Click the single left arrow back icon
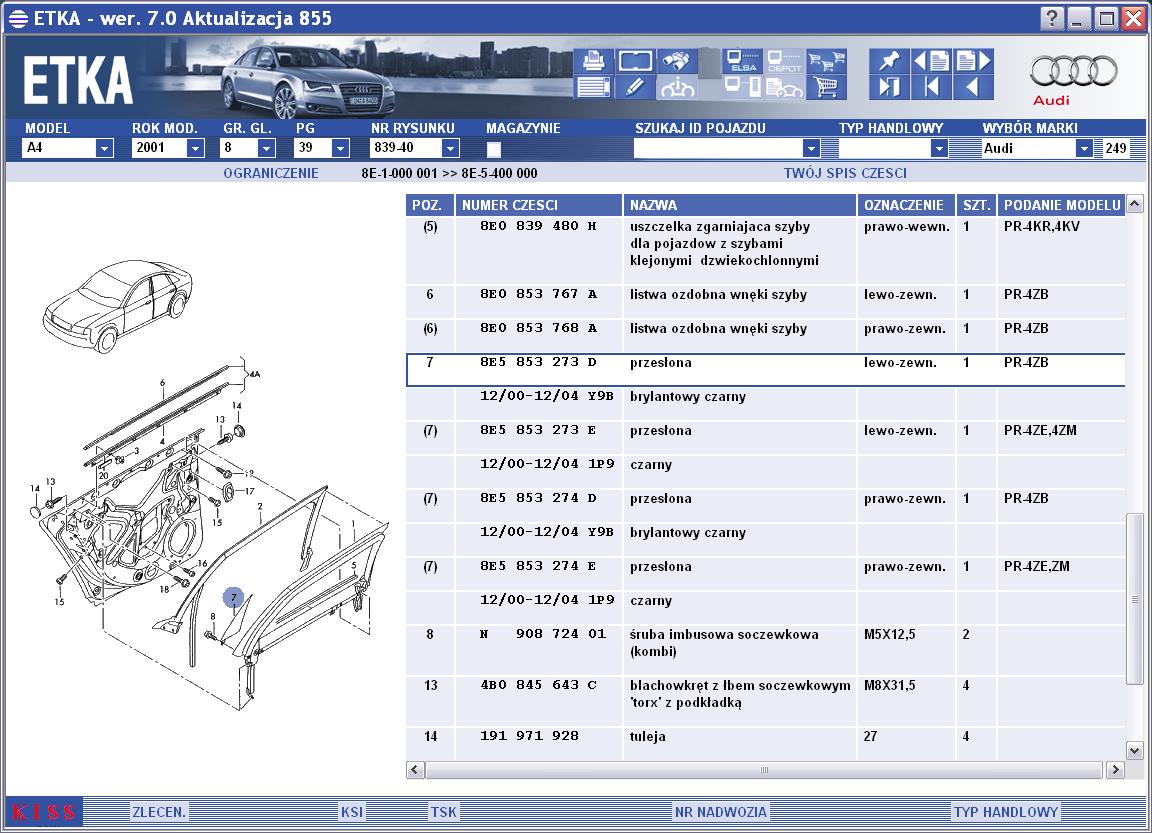 pos(973,87)
